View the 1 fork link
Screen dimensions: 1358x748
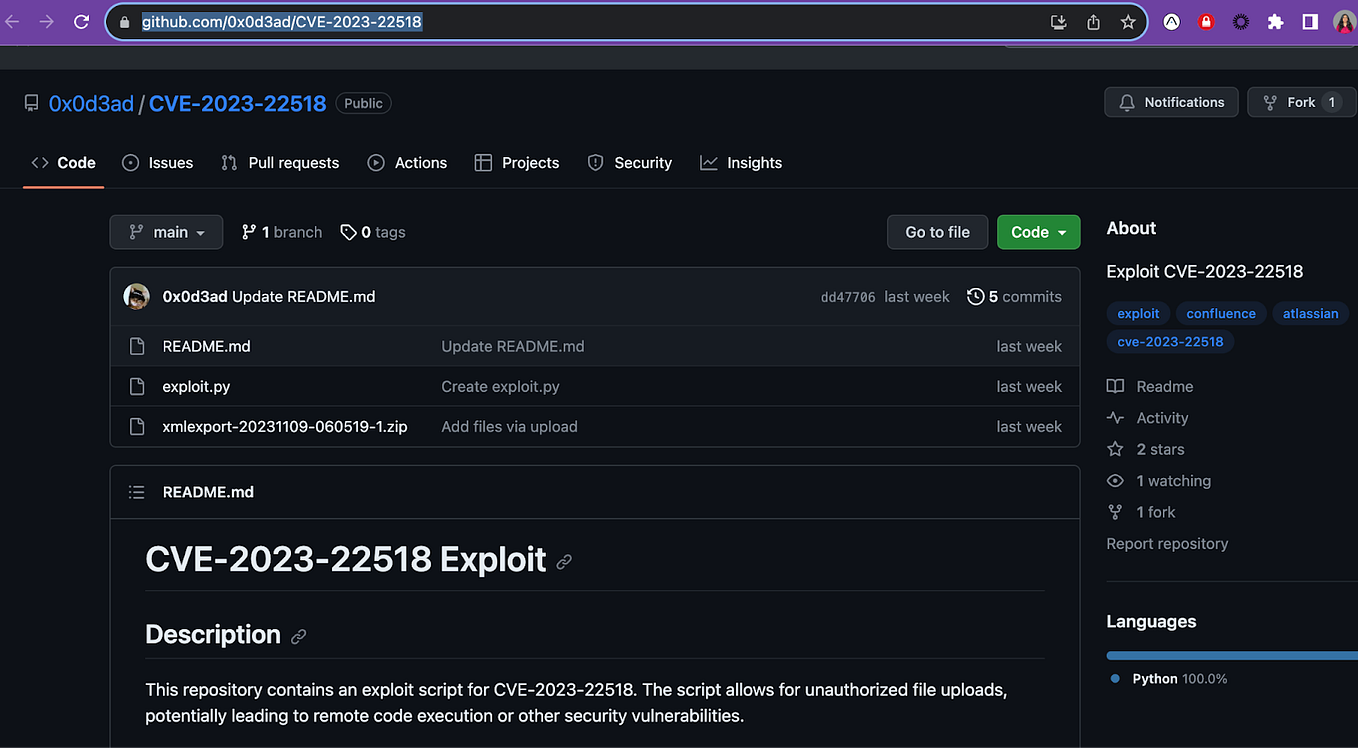tap(1141, 512)
